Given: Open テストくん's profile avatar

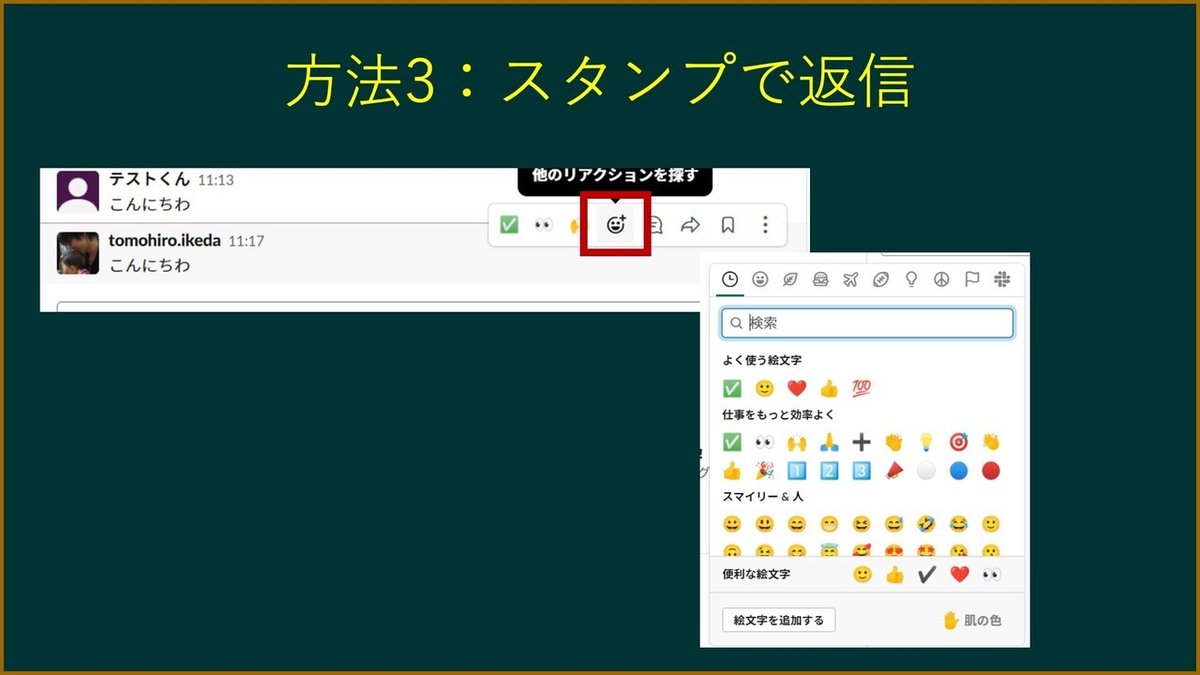Looking at the screenshot, I should tap(78, 191).
